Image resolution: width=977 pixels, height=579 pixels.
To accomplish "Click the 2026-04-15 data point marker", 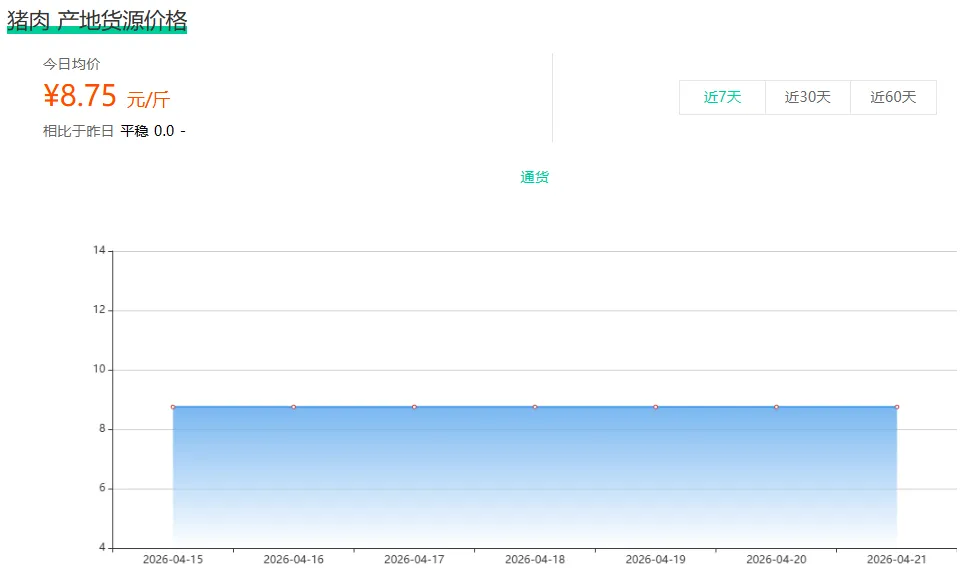I will coord(173,407).
